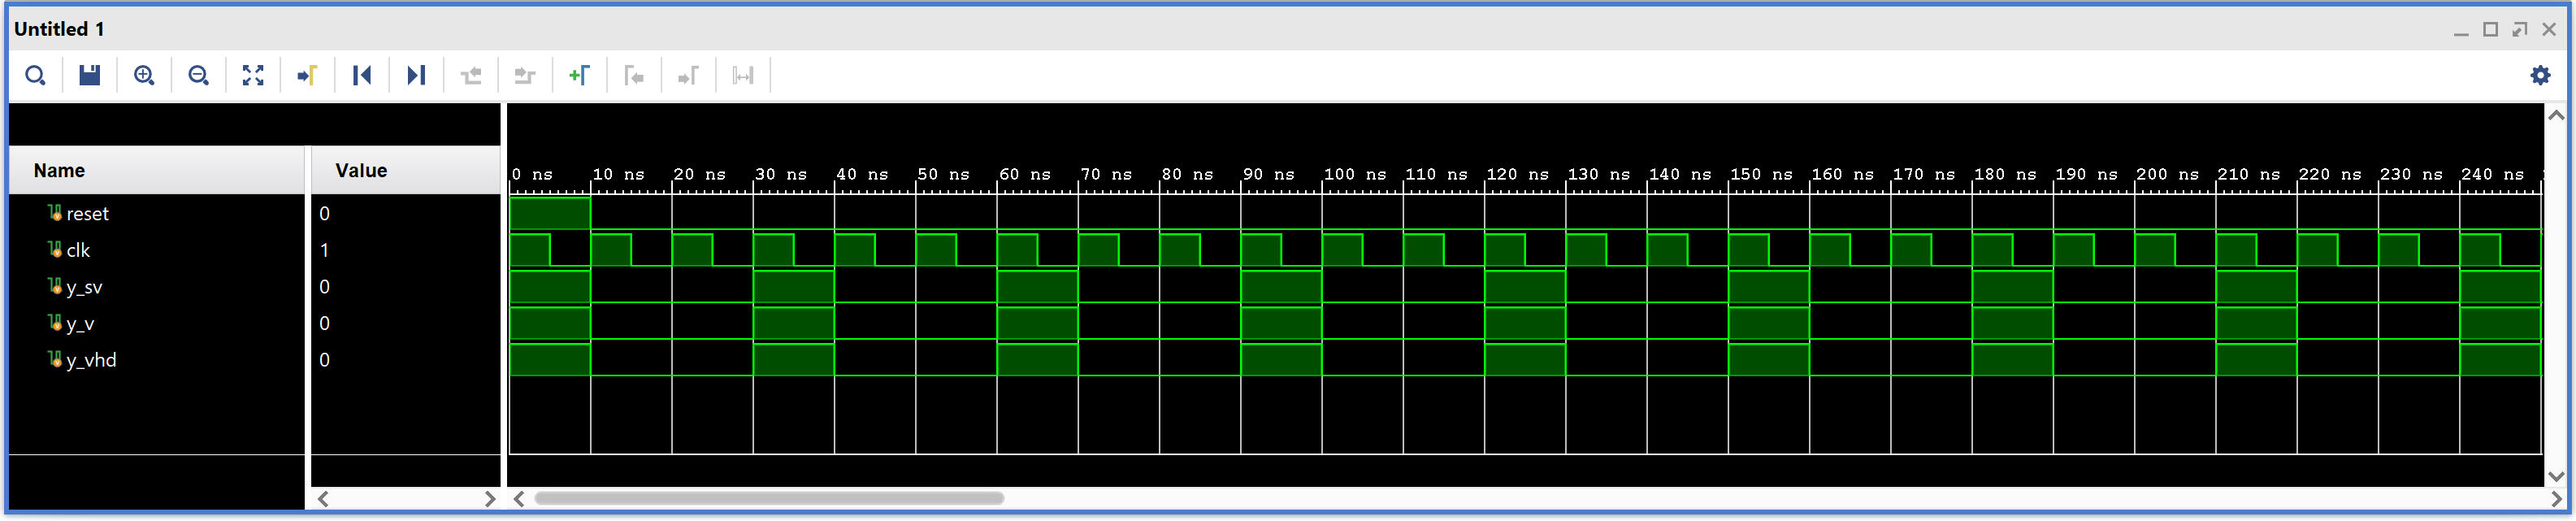The image size is (2576, 521).
Task: Go to the last simulation time
Action: click(416, 76)
